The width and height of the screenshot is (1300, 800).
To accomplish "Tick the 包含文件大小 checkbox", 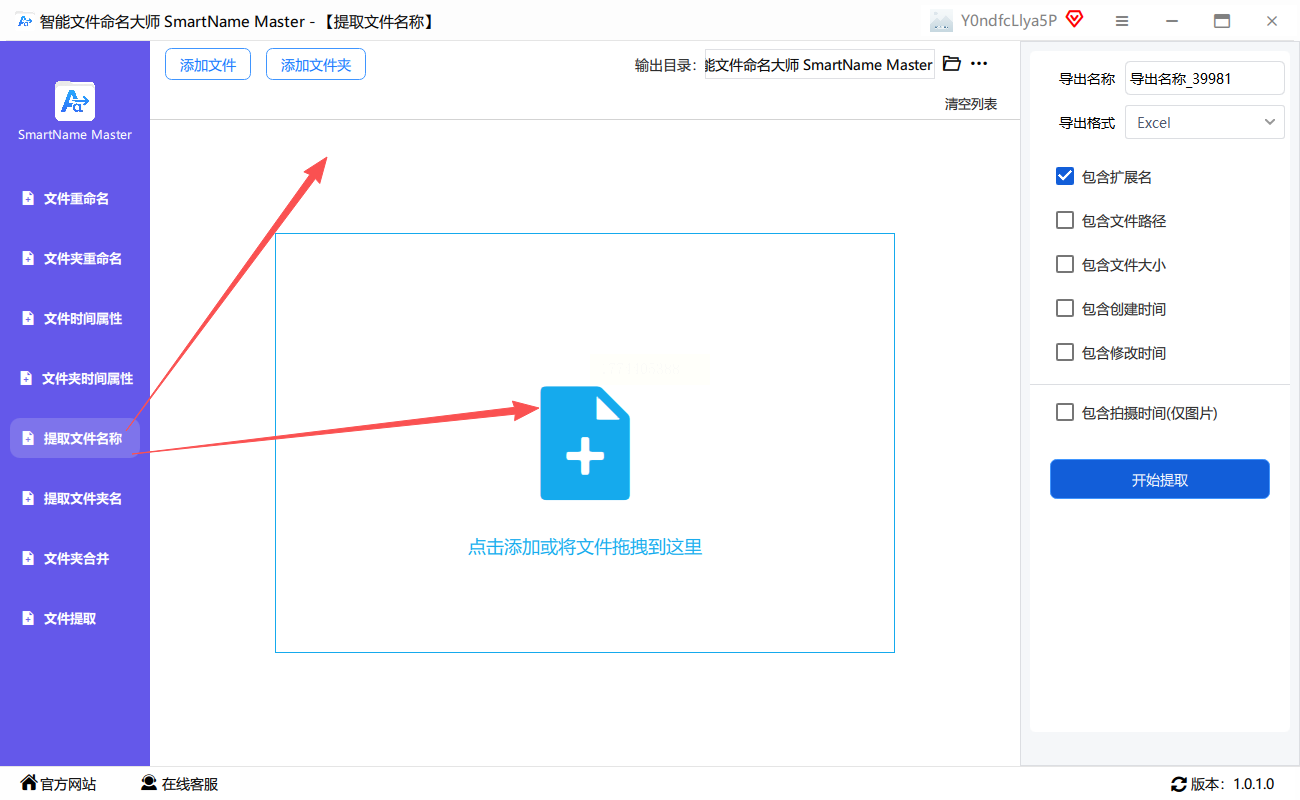I will [x=1065, y=264].
